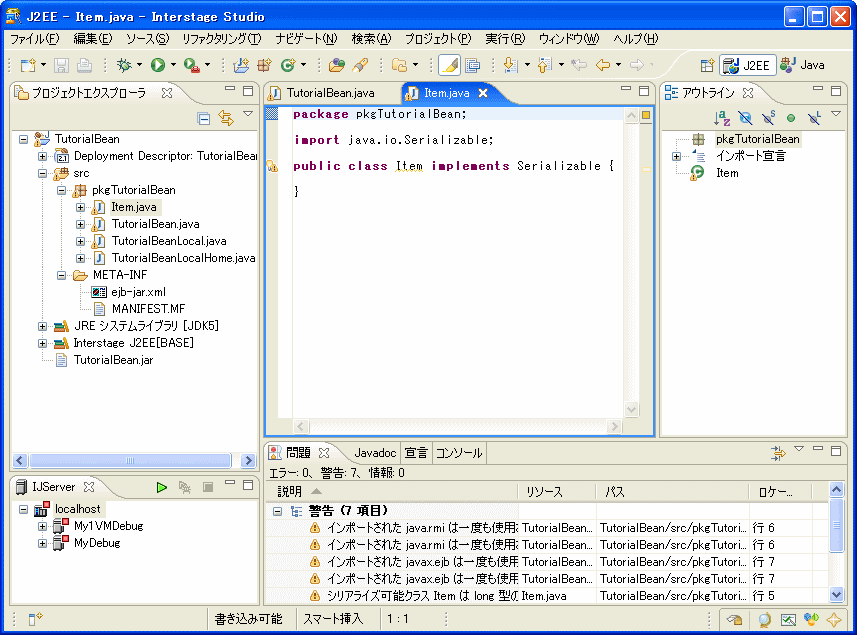Click the Project Explorer horizontal scrollbar thumb
The image size is (857, 635).
[130, 460]
